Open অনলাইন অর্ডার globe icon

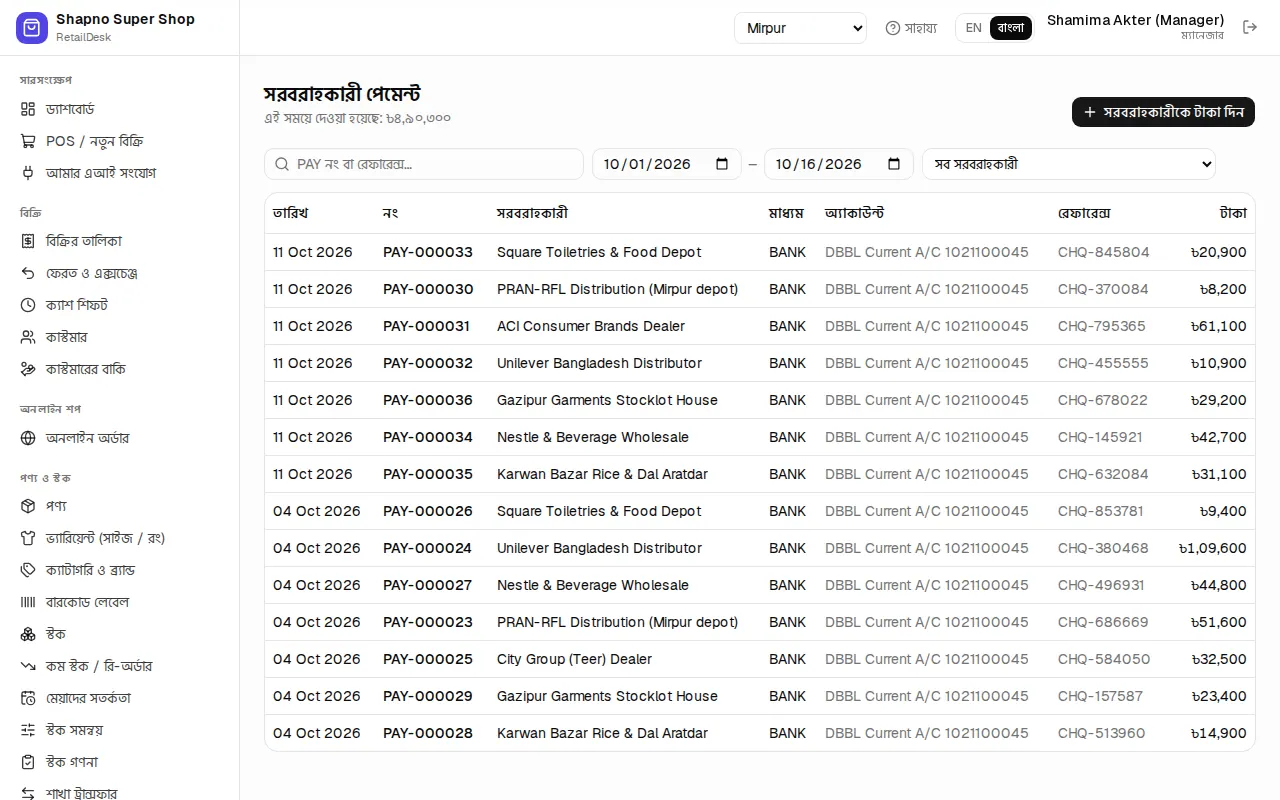(x=28, y=438)
